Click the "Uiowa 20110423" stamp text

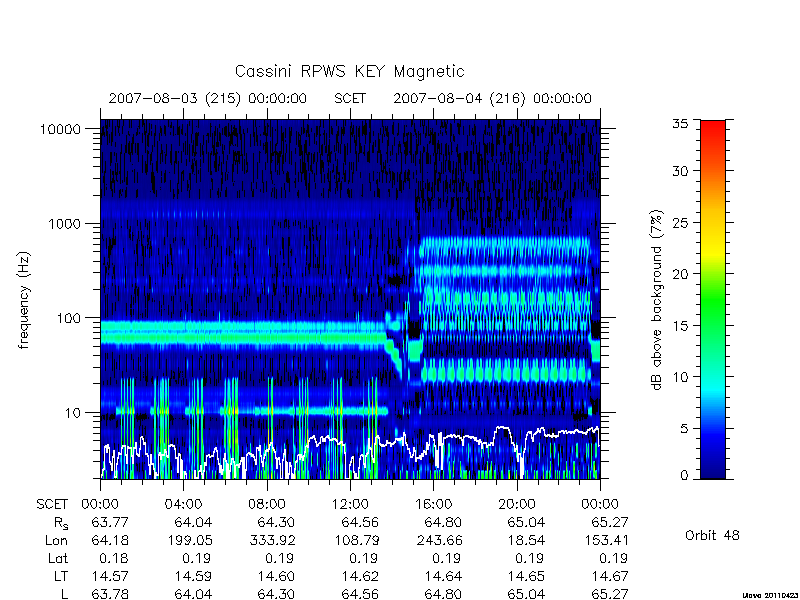[769, 595]
